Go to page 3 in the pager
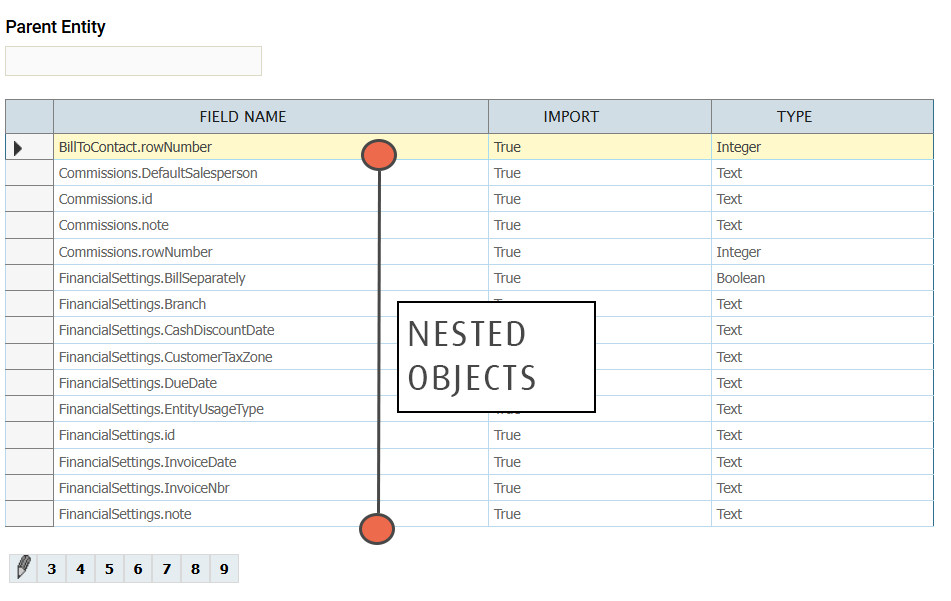The image size is (951, 601). click(x=52, y=569)
